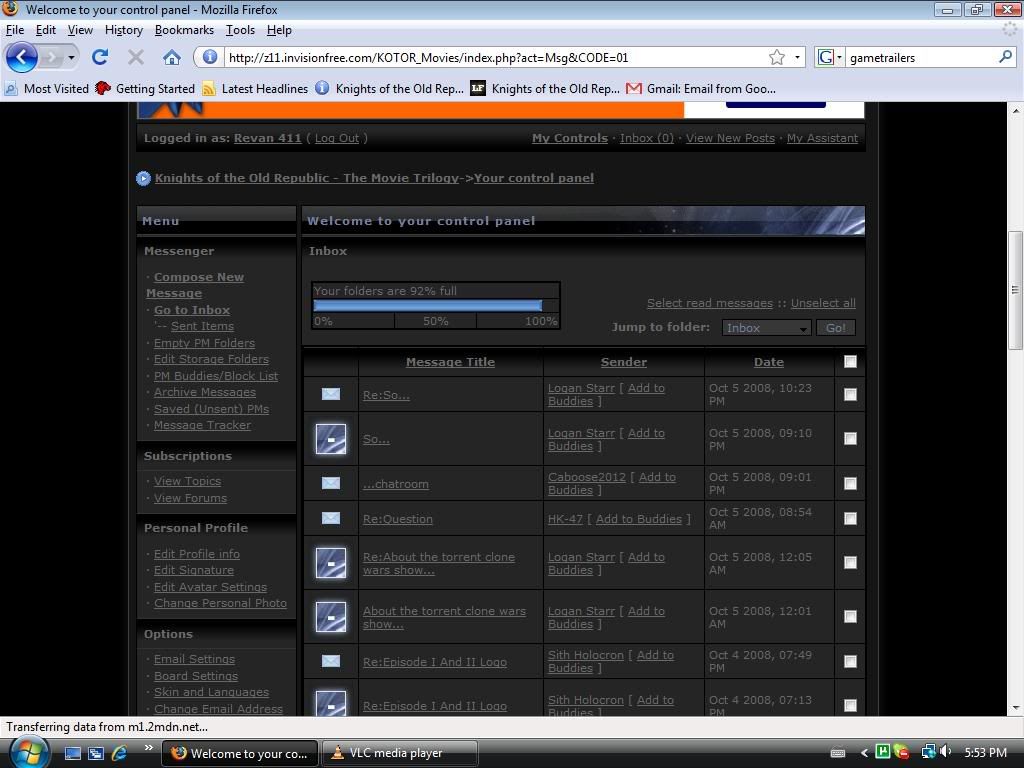Open the search engine selector dropdown
This screenshot has height=768, width=1024.
[830, 57]
